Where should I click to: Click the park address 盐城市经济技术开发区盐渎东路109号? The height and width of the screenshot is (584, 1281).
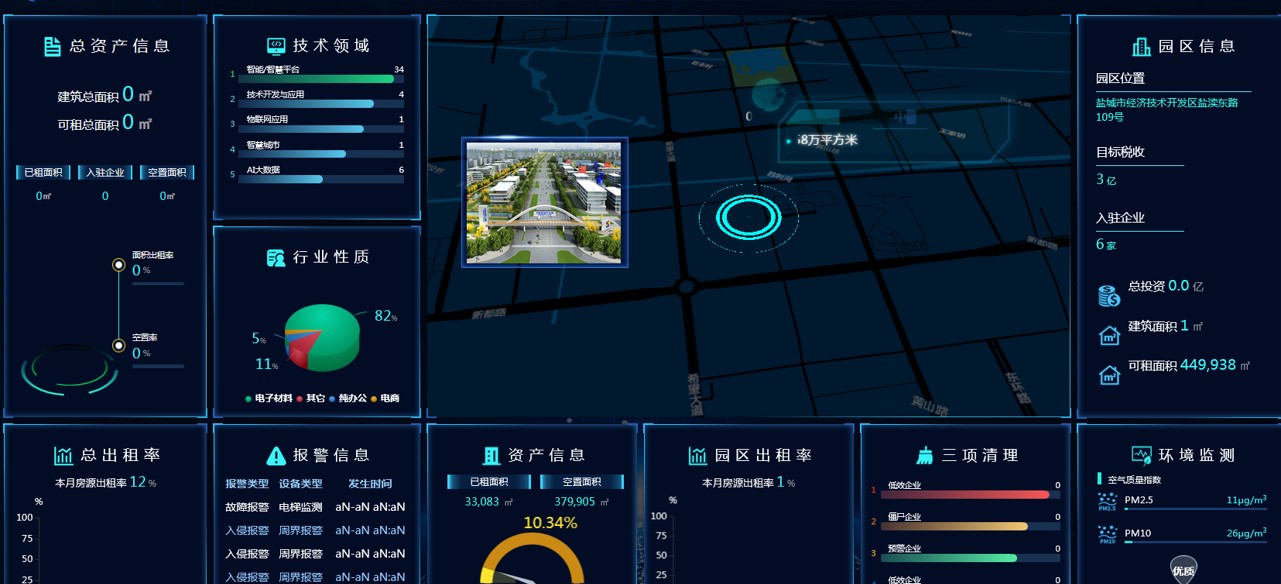1166,109
